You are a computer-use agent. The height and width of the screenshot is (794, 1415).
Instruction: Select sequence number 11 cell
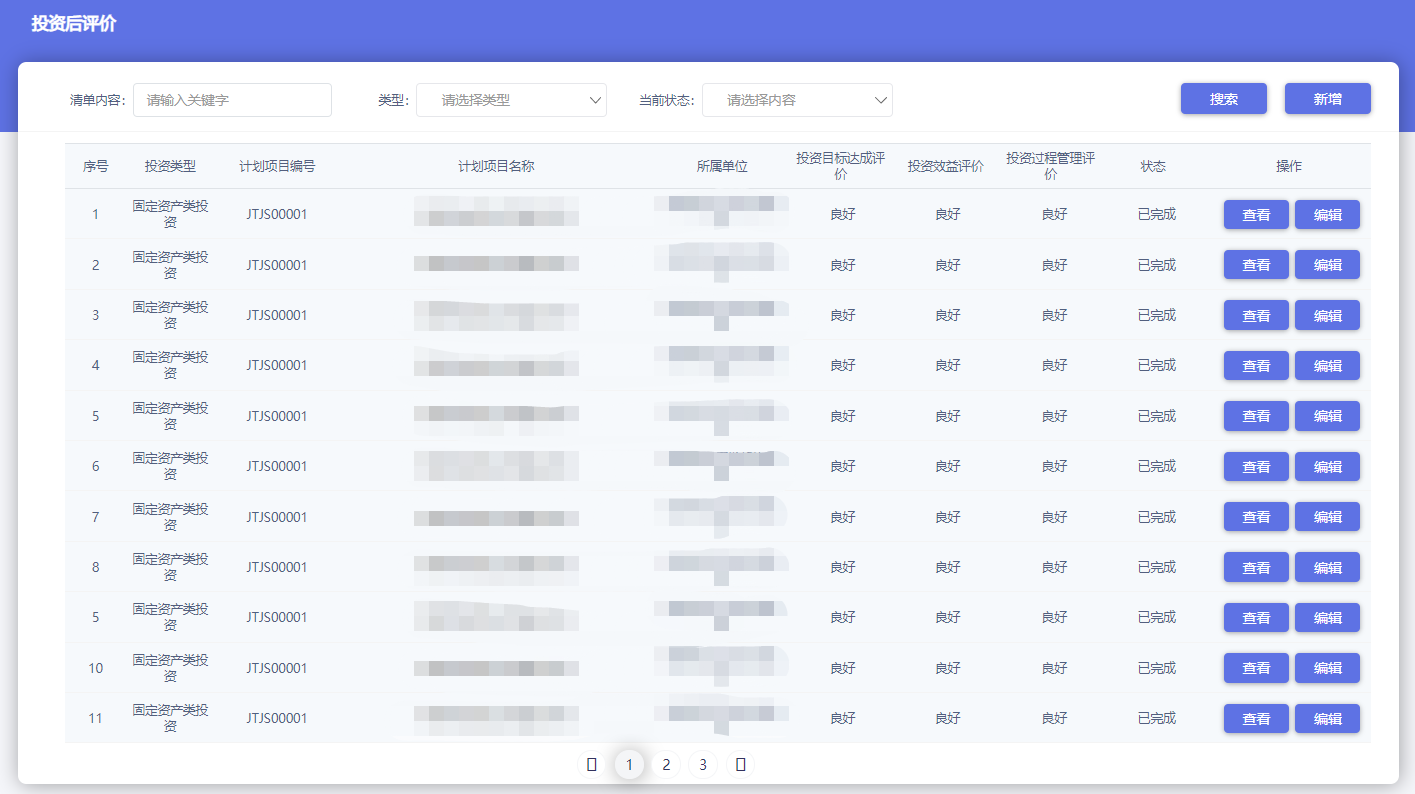96,718
